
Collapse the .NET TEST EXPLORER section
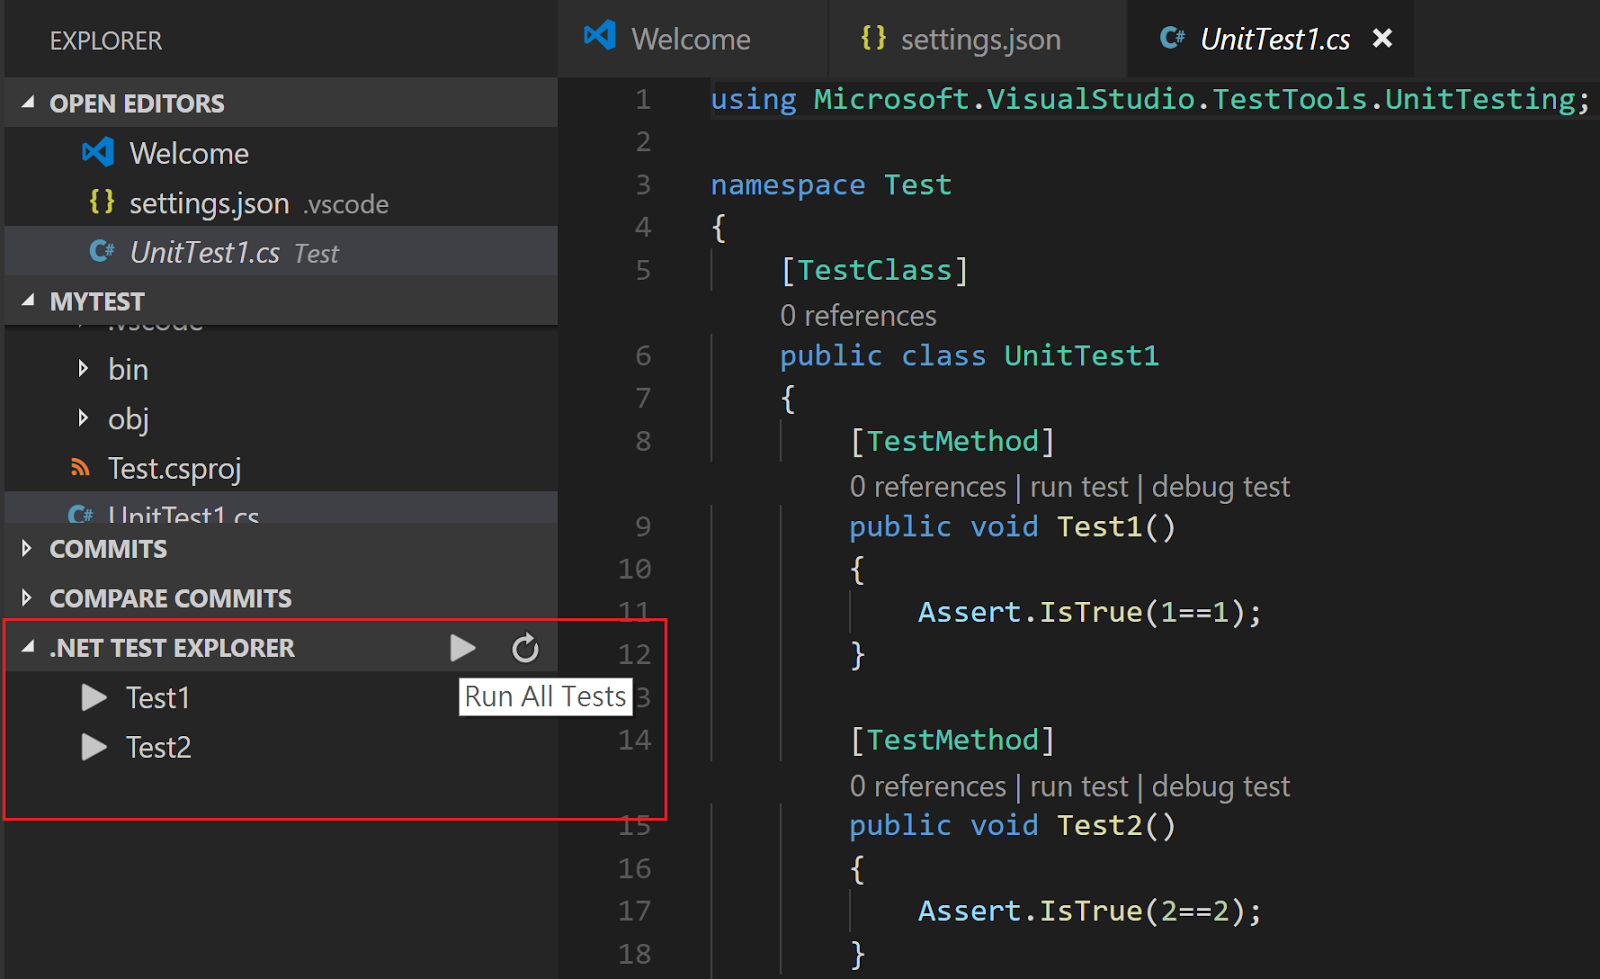[27, 647]
